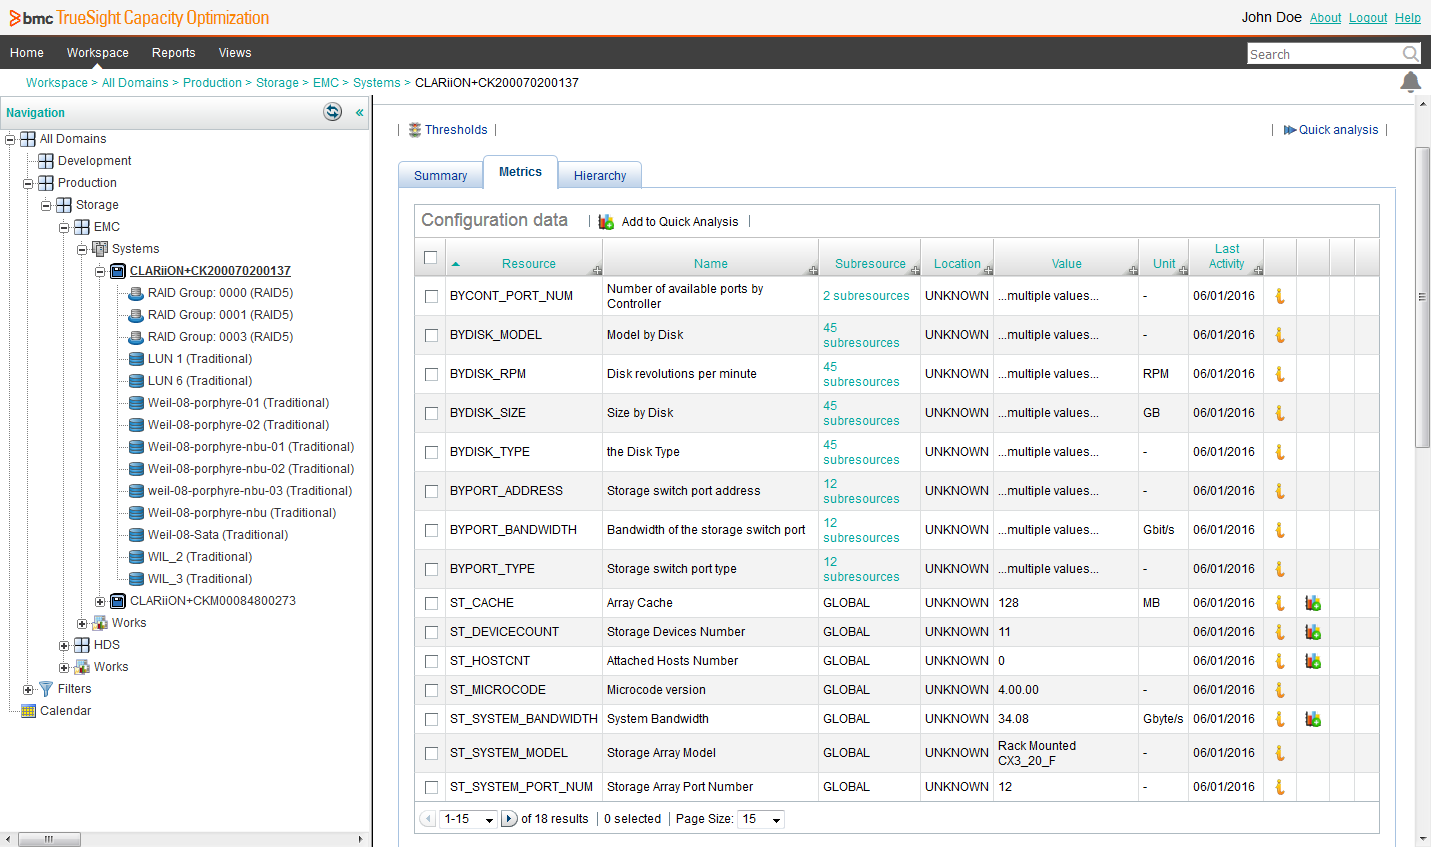Open the Workspace menu in top bar

coord(98,53)
